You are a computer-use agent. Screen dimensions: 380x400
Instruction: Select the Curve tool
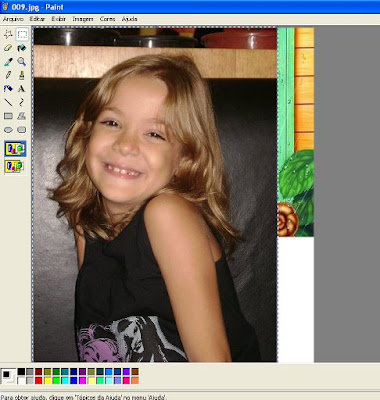22,102
